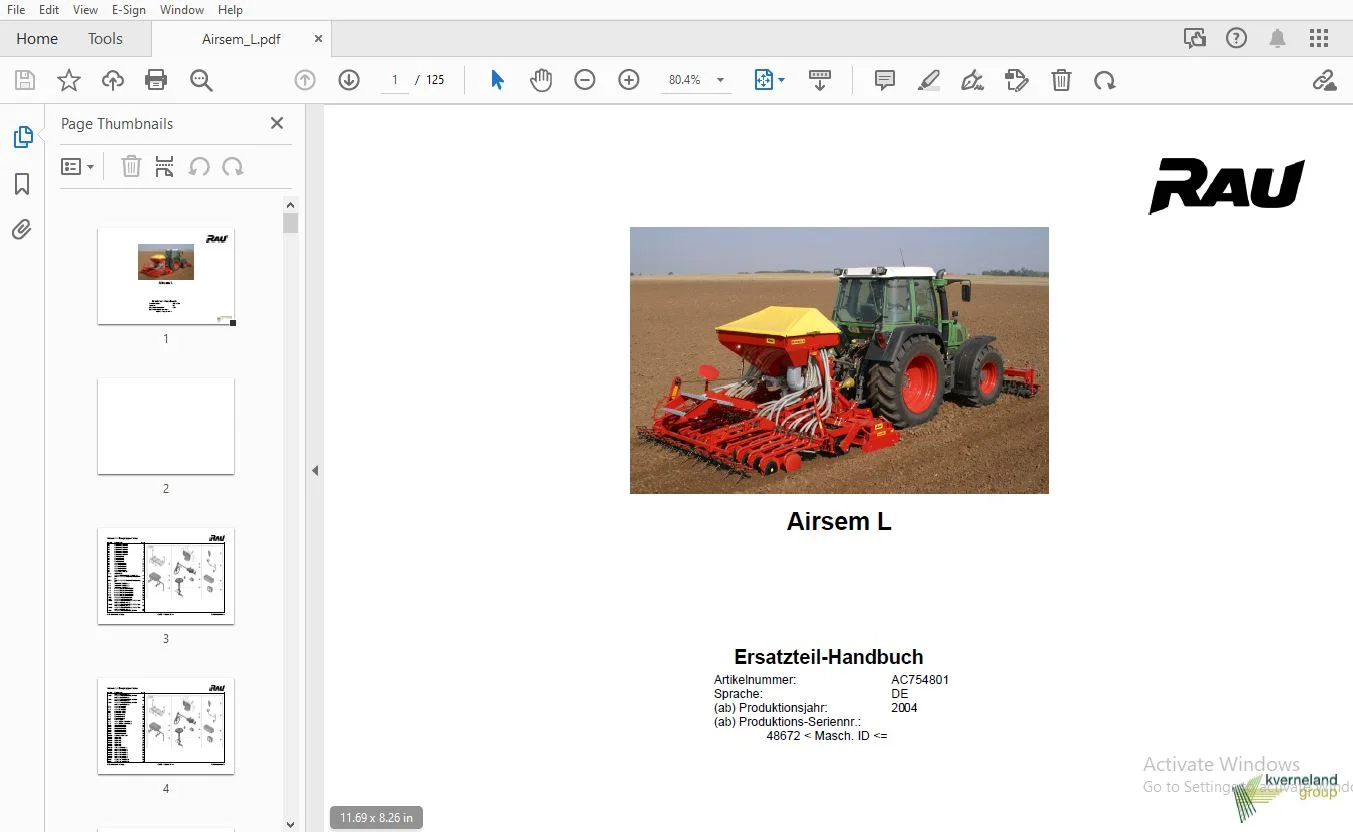The image size is (1353, 832).
Task: Open the Bookmarks panel icon
Action: [22, 184]
